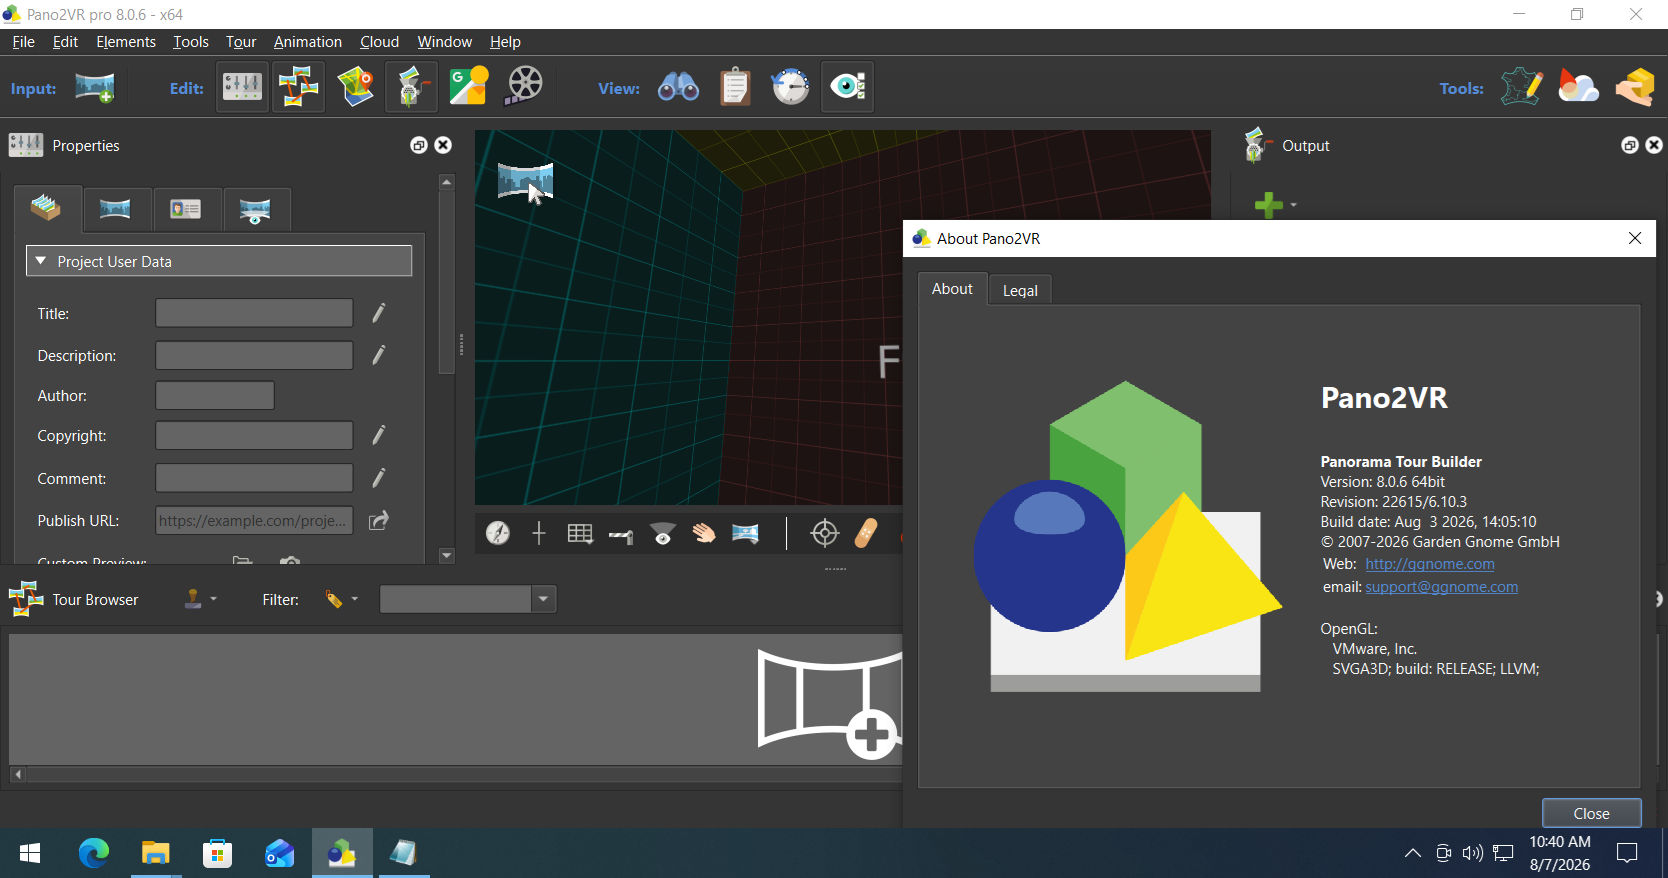Click the panorama projection icon in viewer toolbar
The image size is (1668, 878).
pyautogui.click(x=745, y=533)
